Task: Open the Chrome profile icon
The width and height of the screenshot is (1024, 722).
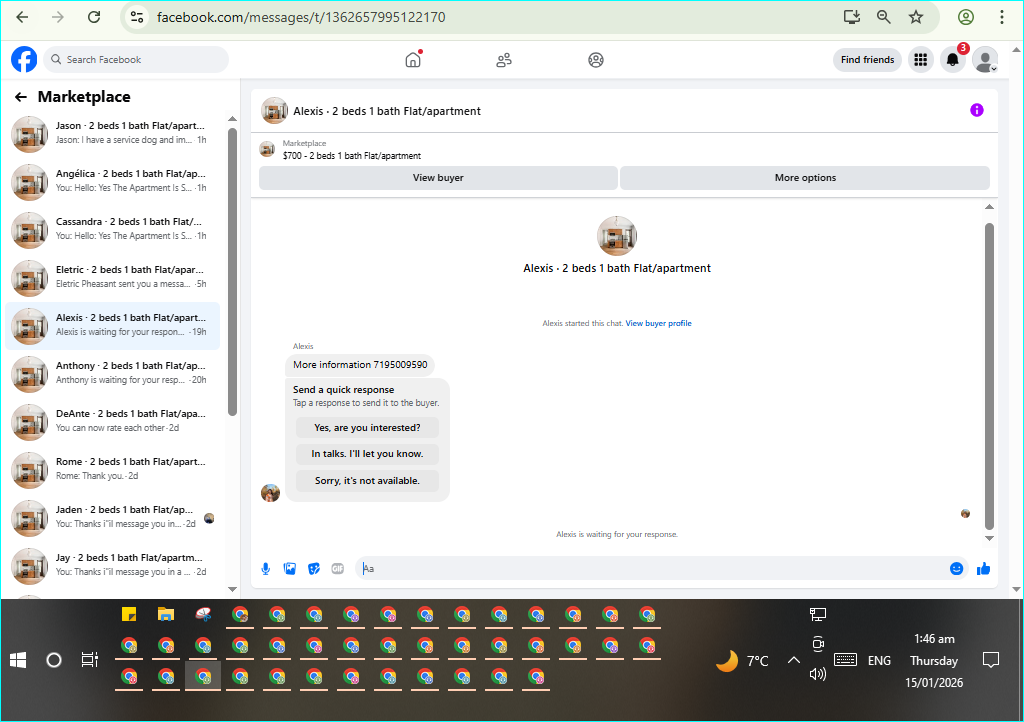Action: (x=966, y=17)
